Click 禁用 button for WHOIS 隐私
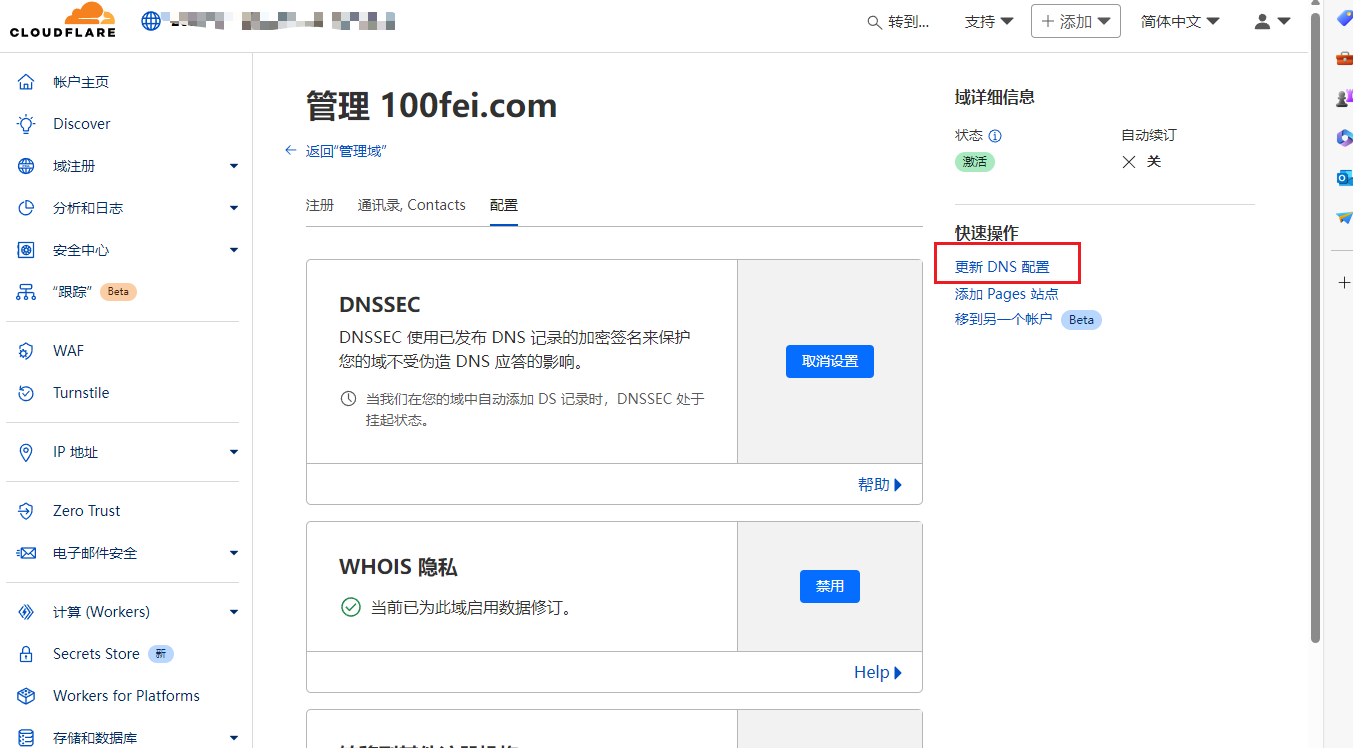The height and width of the screenshot is (748, 1353). [x=830, y=586]
